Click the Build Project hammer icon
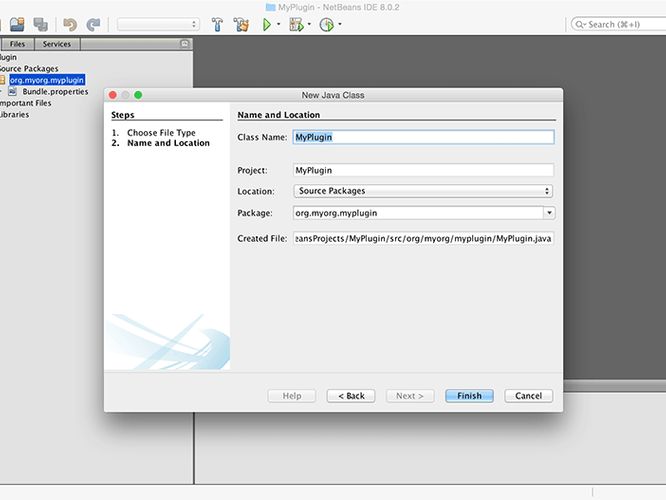Viewport: 666px width, 500px height. [x=217, y=25]
